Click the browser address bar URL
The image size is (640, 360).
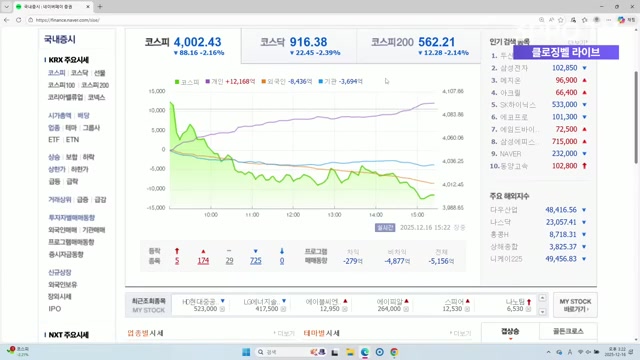click(68, 20)
